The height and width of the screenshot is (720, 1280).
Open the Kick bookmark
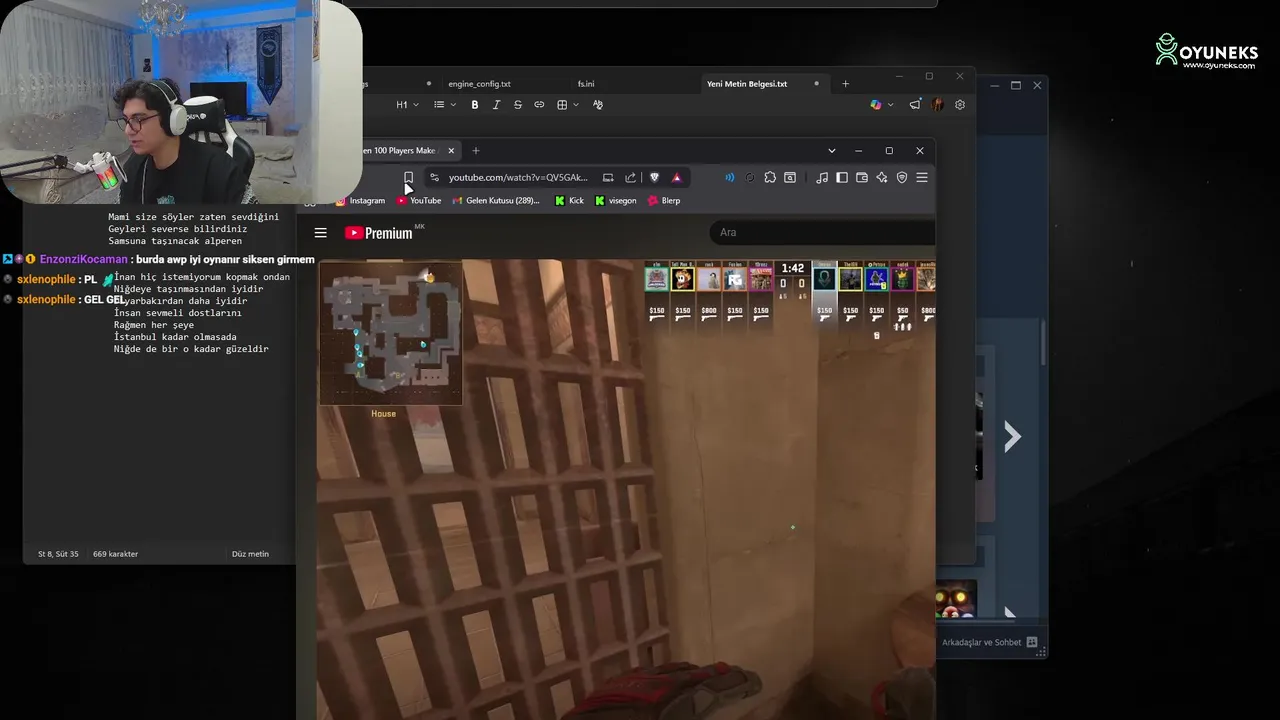[x=569, y=201]
